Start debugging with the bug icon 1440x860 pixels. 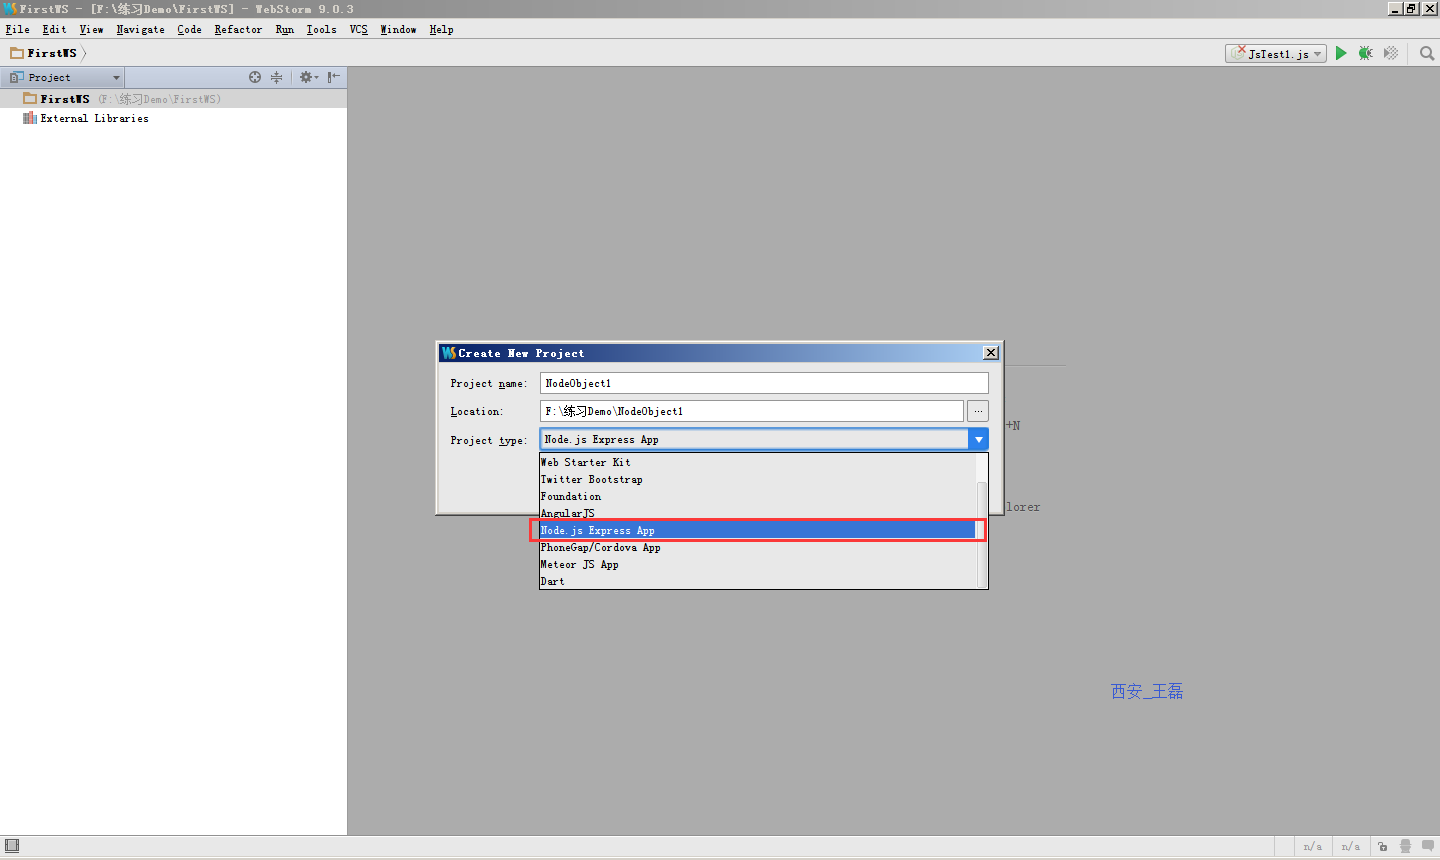tap(1365, 53)
